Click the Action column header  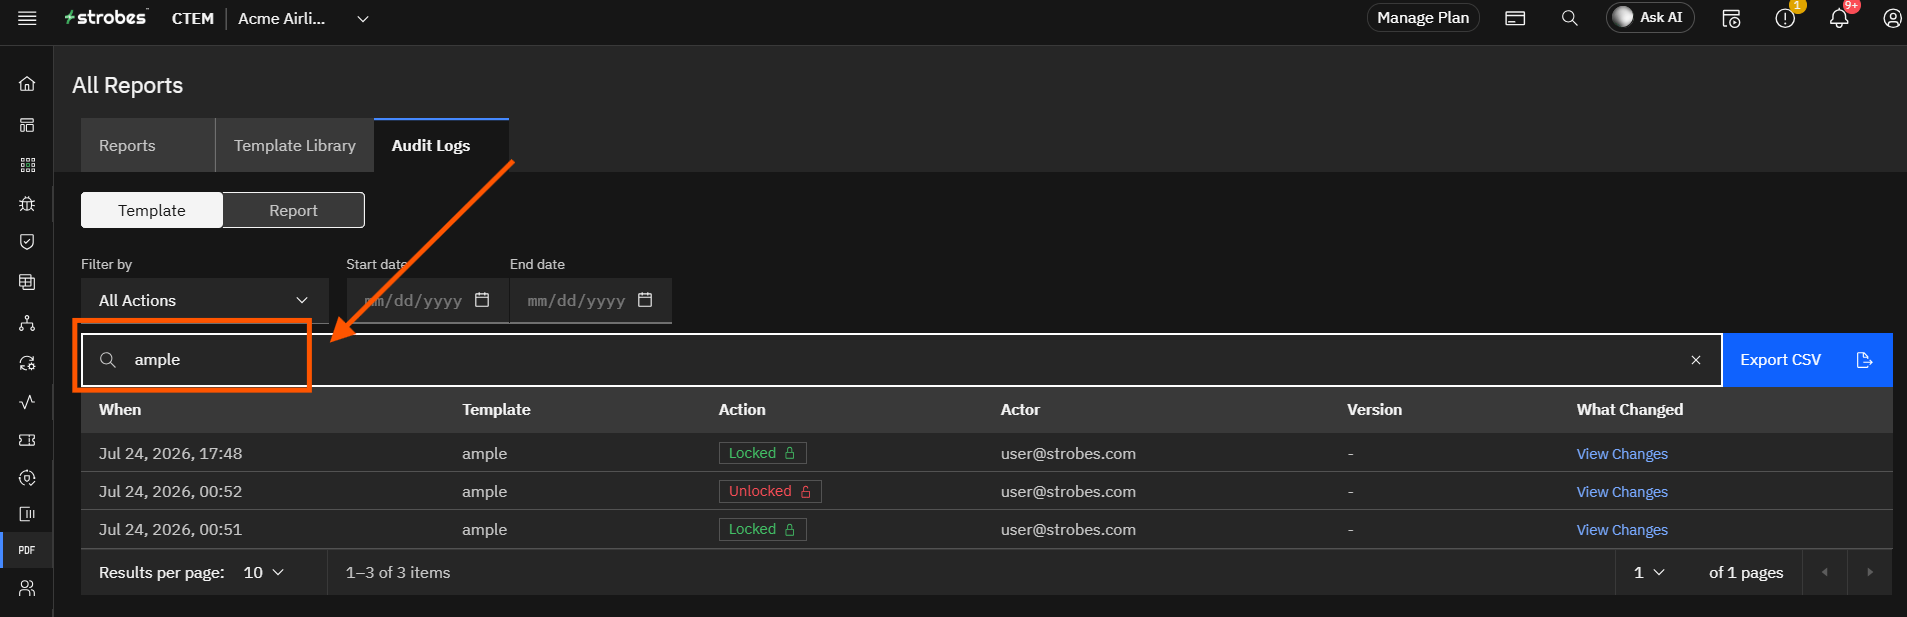[x=742, y=410]
